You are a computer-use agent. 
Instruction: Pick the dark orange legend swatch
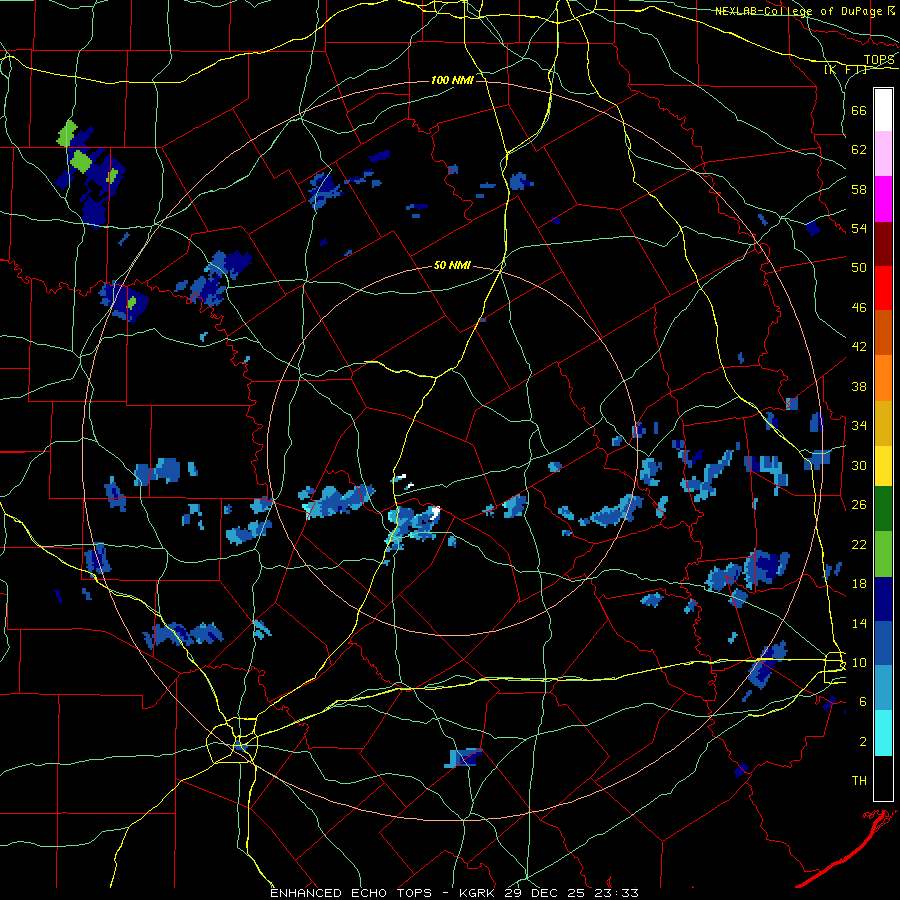click(883, 332)
